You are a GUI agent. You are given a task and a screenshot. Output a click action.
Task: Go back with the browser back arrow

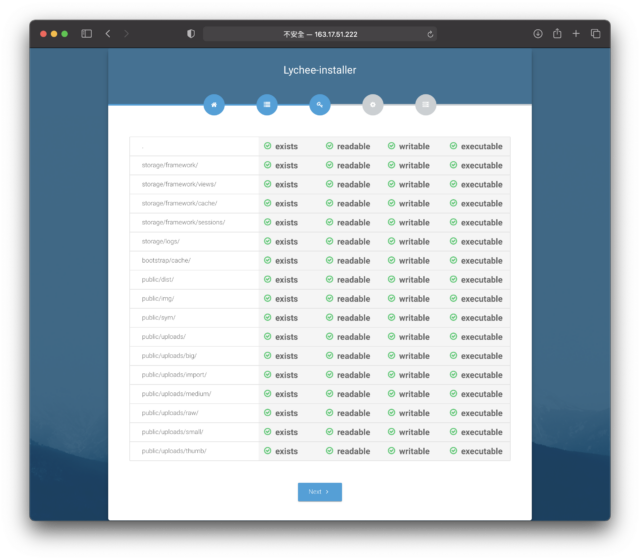tap(108, 34)
